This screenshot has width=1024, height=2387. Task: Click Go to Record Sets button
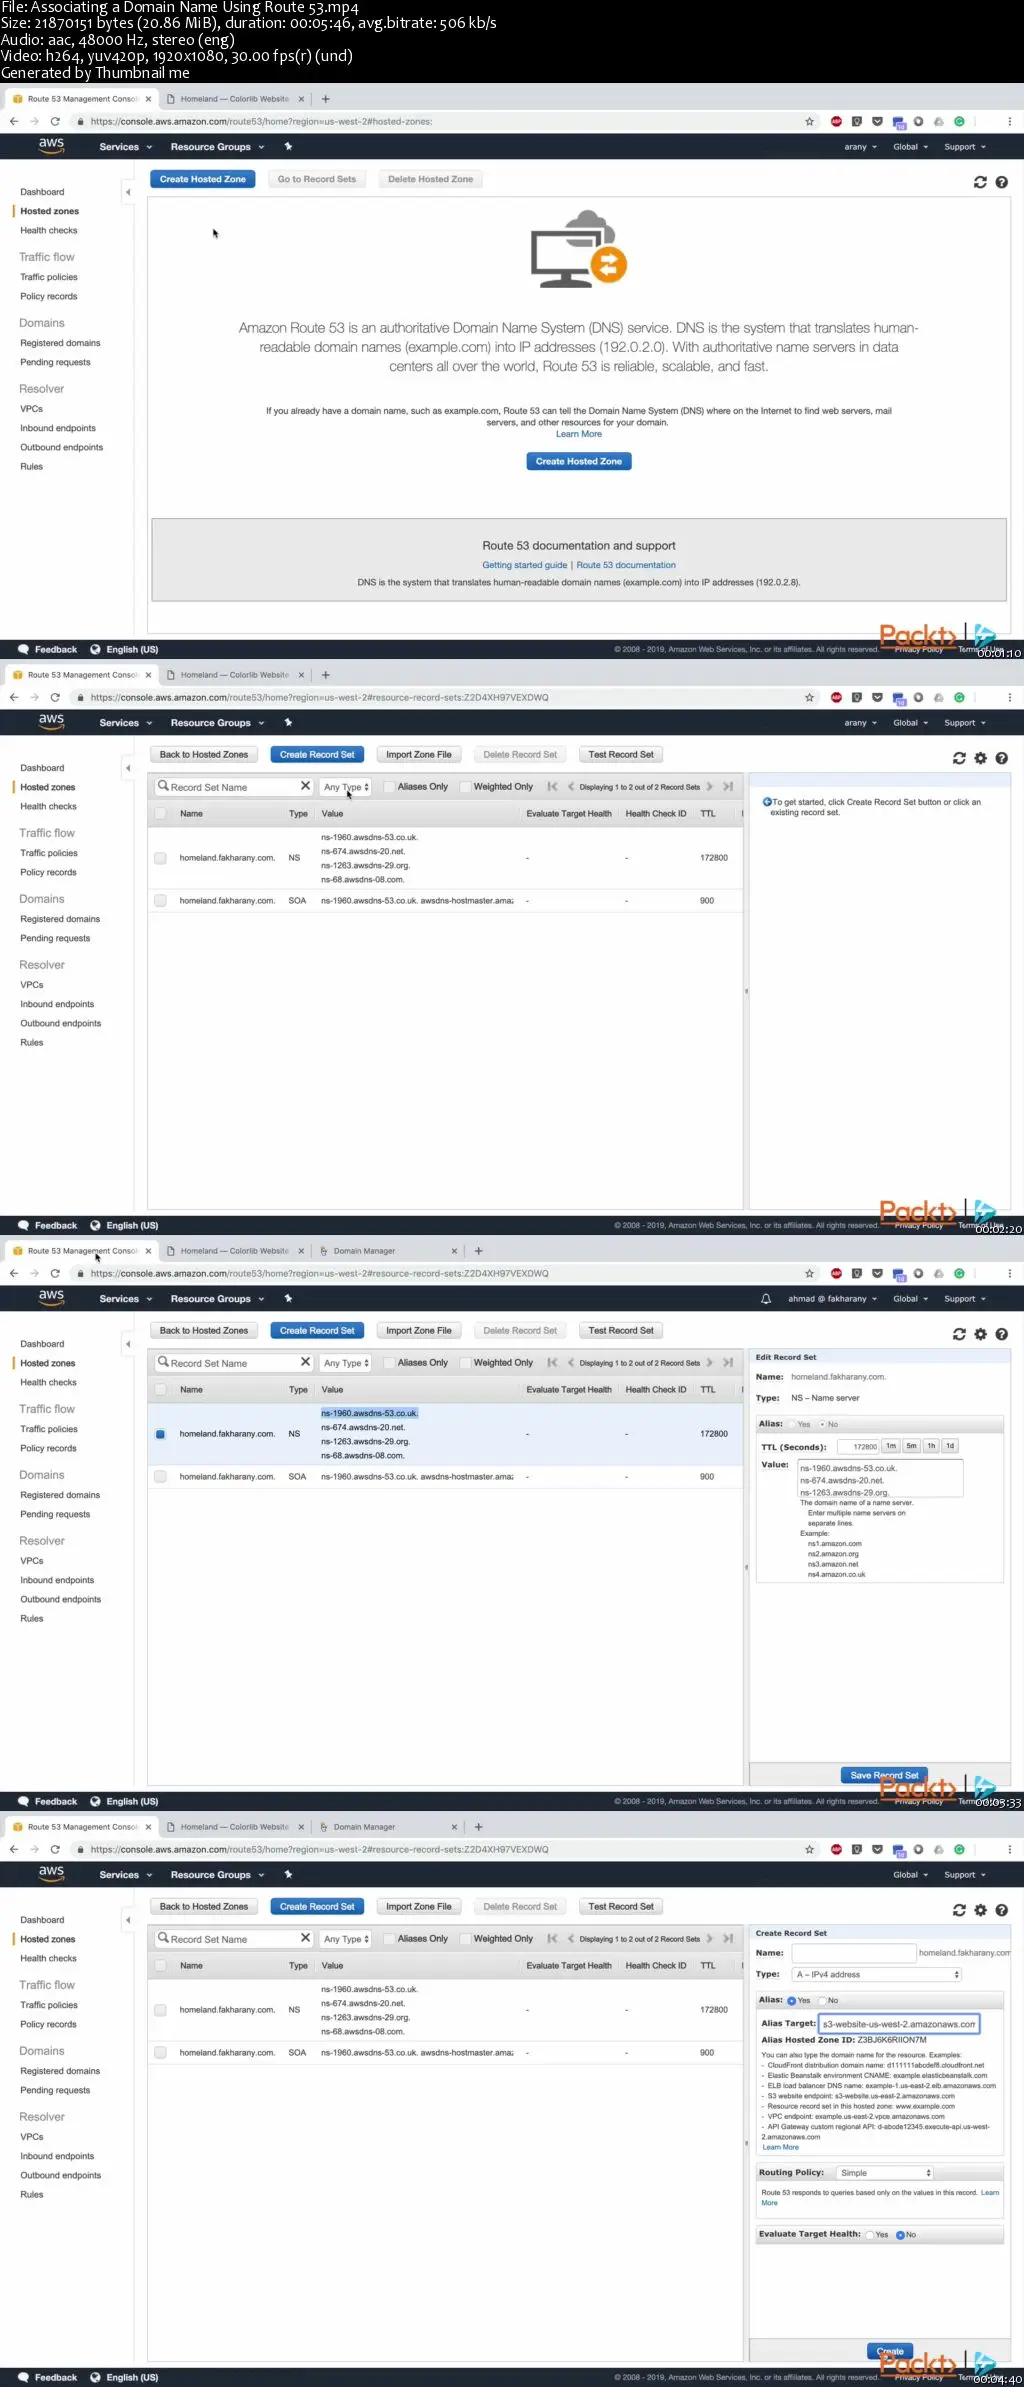(x=317, y=179)
